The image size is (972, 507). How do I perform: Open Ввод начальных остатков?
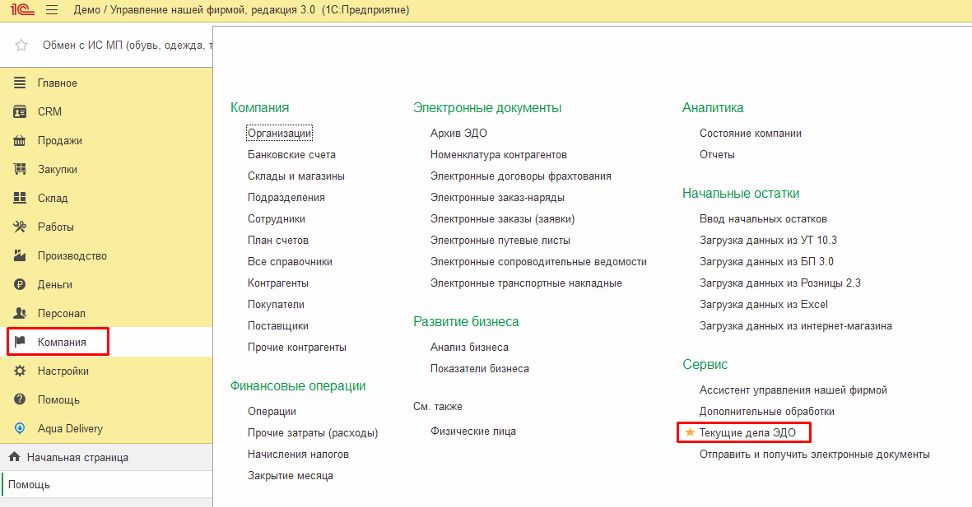[763, 219]
